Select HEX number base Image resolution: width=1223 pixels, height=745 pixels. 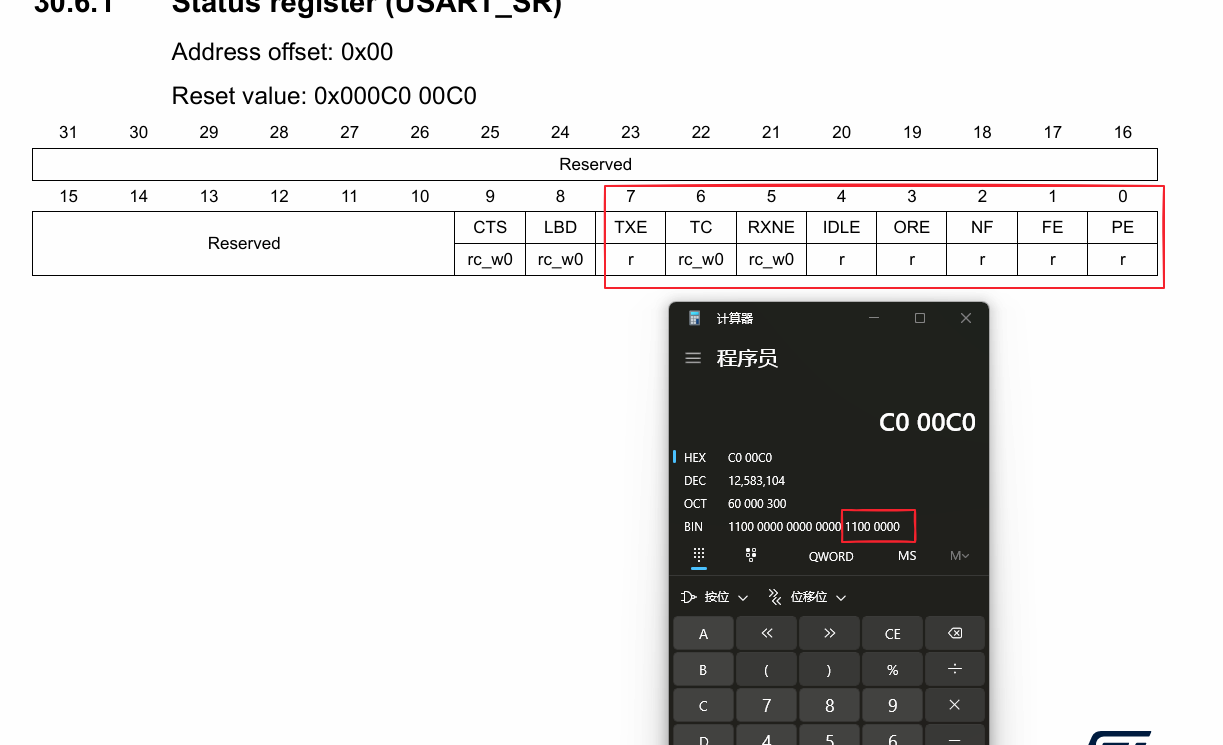tap(695, 458)
